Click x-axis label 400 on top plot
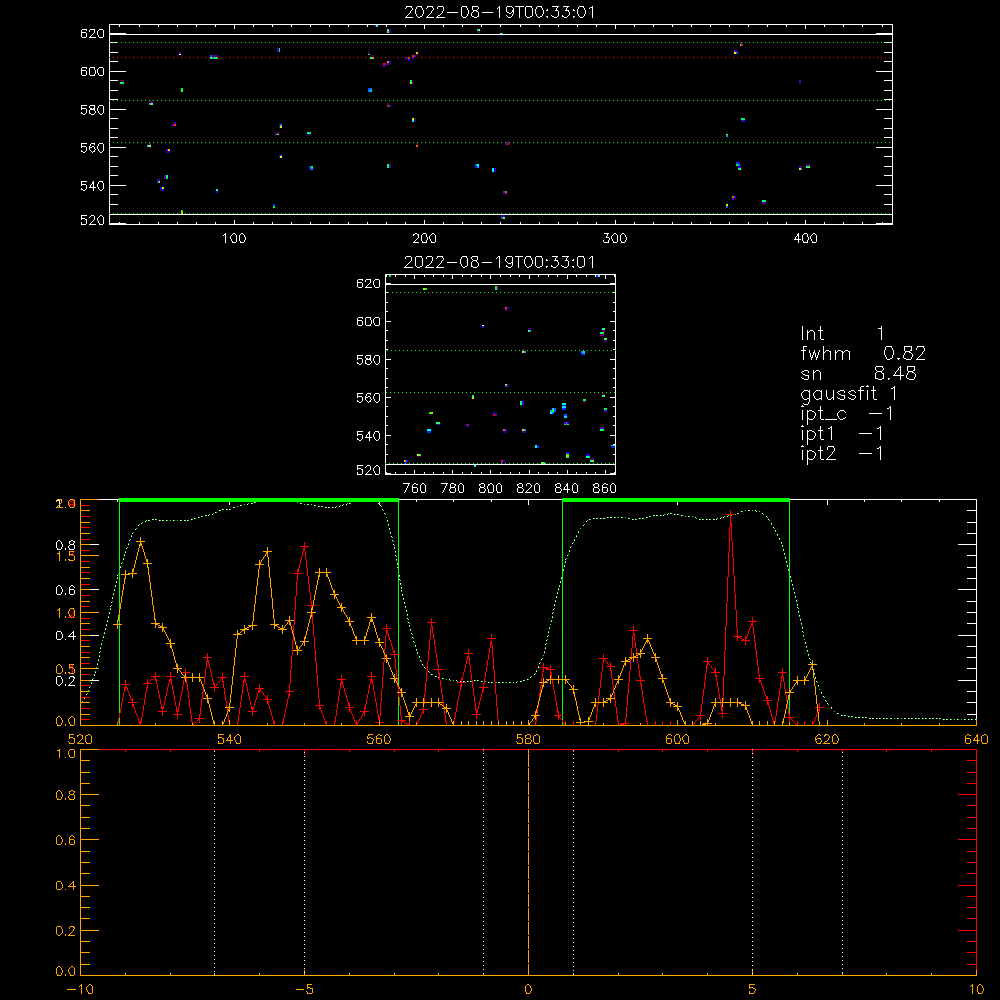 (805, 239)
